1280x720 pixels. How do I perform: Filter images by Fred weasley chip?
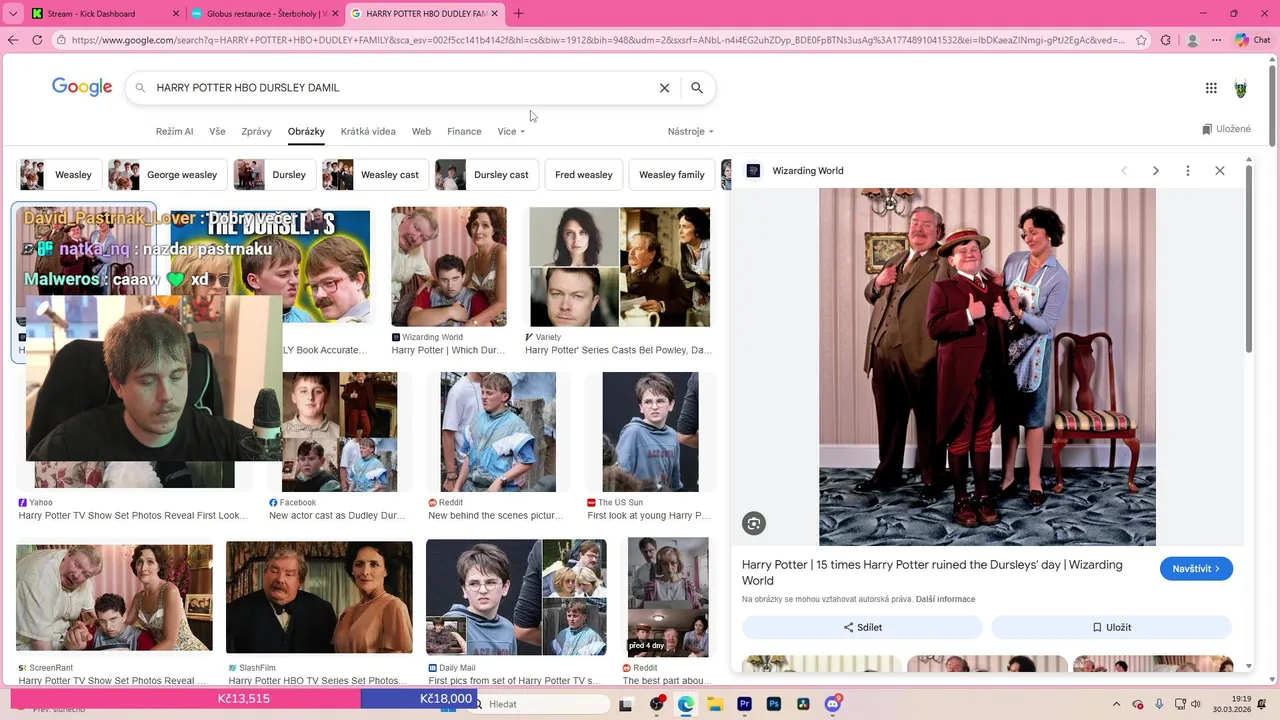[x=584, y=174]
